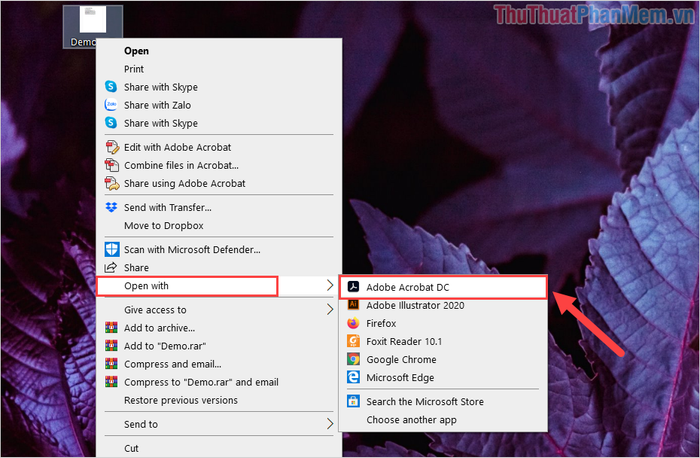Click the WinRAR icon beside Add to archive
This screenshot has height=458, width=700.
(111, 328)
